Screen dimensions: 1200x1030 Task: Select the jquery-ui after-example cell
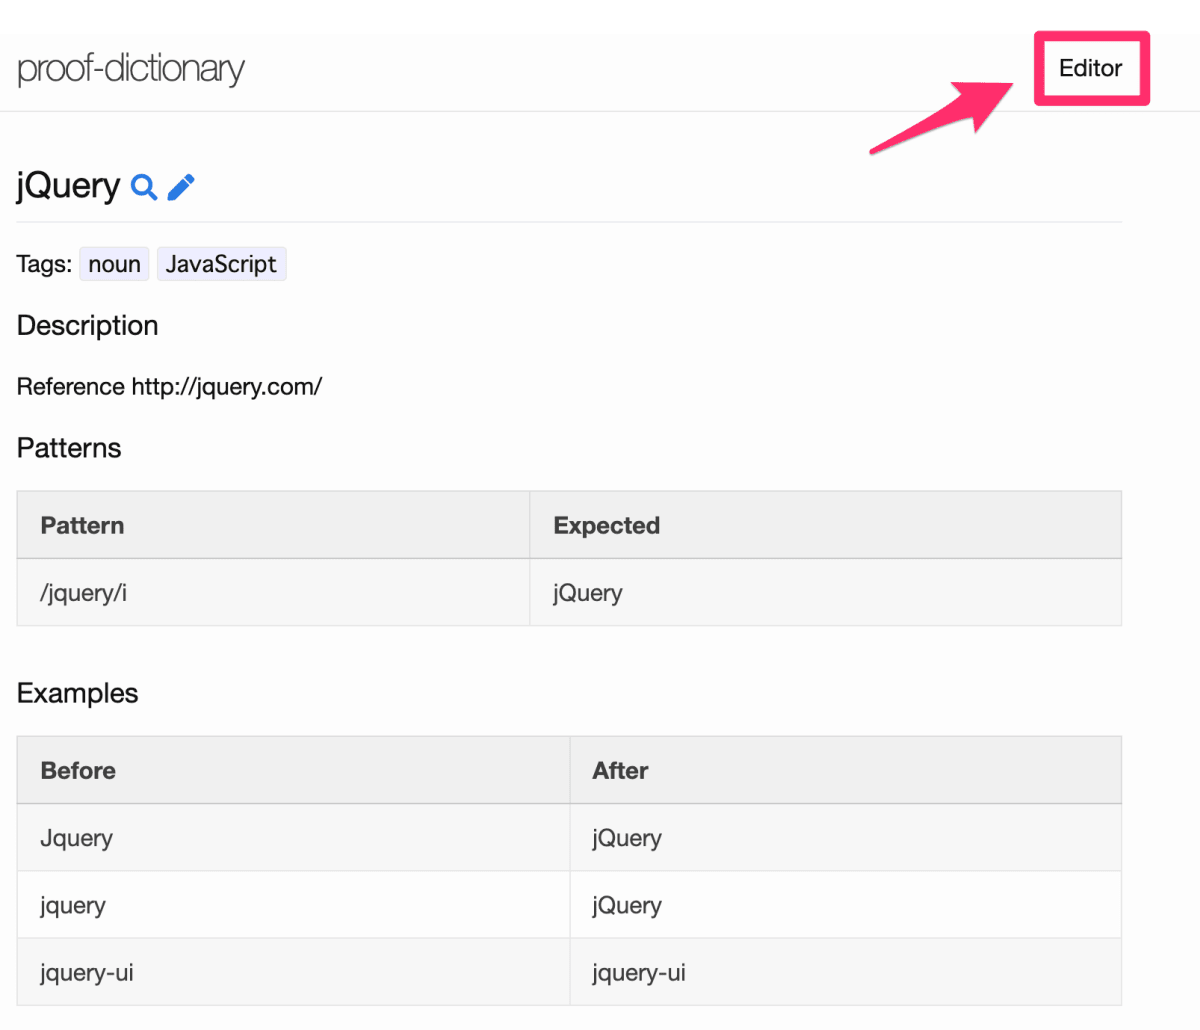[845, 972]
